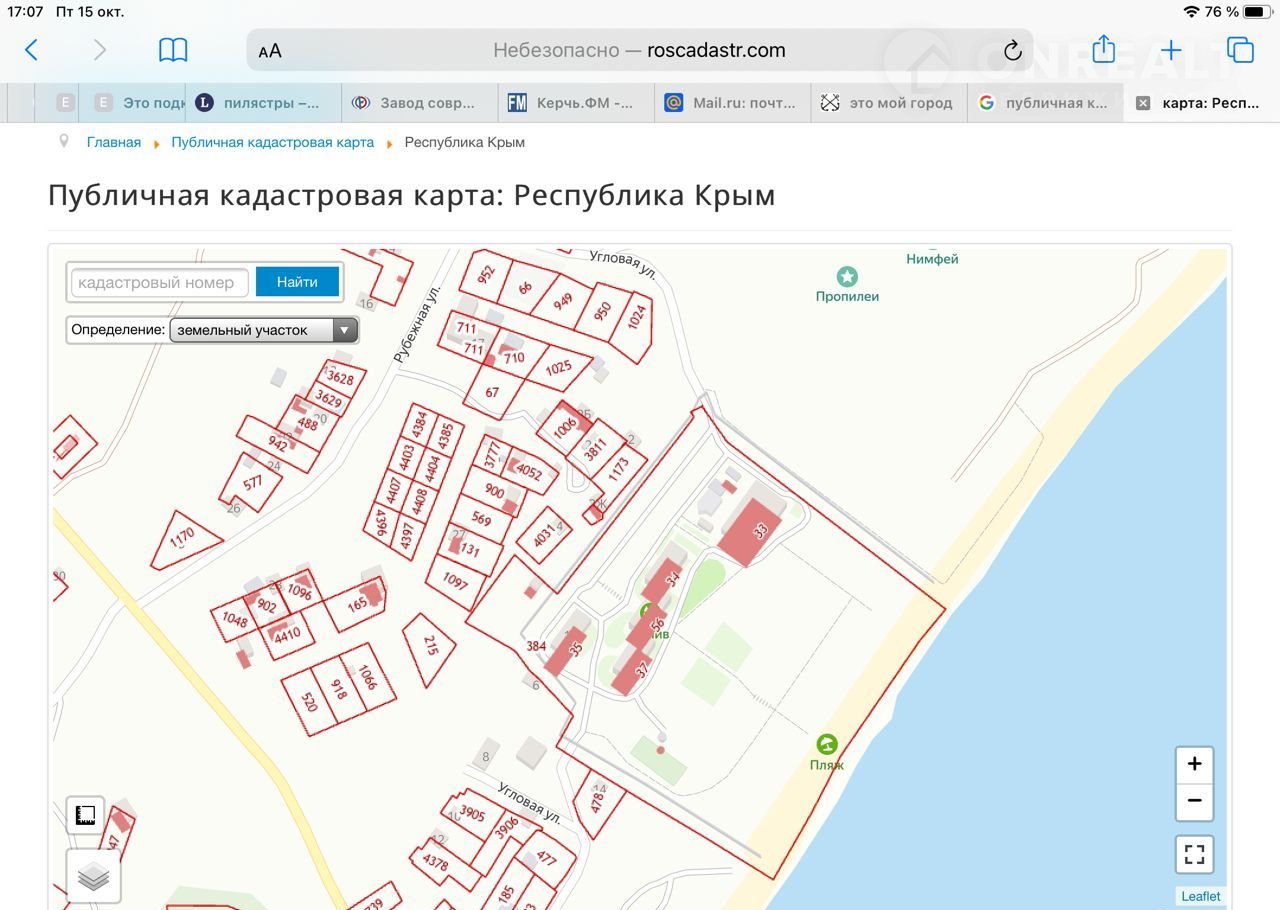The image size is (1280, 910).
Task: Tap the 'AA' reader text-size menu
Action: pyautogui.click(x=270, y=51)
